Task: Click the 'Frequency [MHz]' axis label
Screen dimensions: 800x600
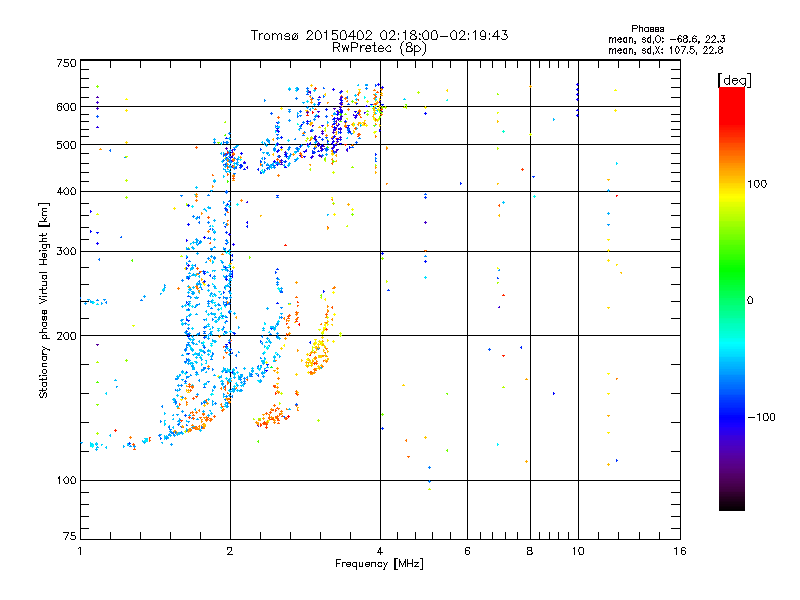Action: click(x=379, y=564)
